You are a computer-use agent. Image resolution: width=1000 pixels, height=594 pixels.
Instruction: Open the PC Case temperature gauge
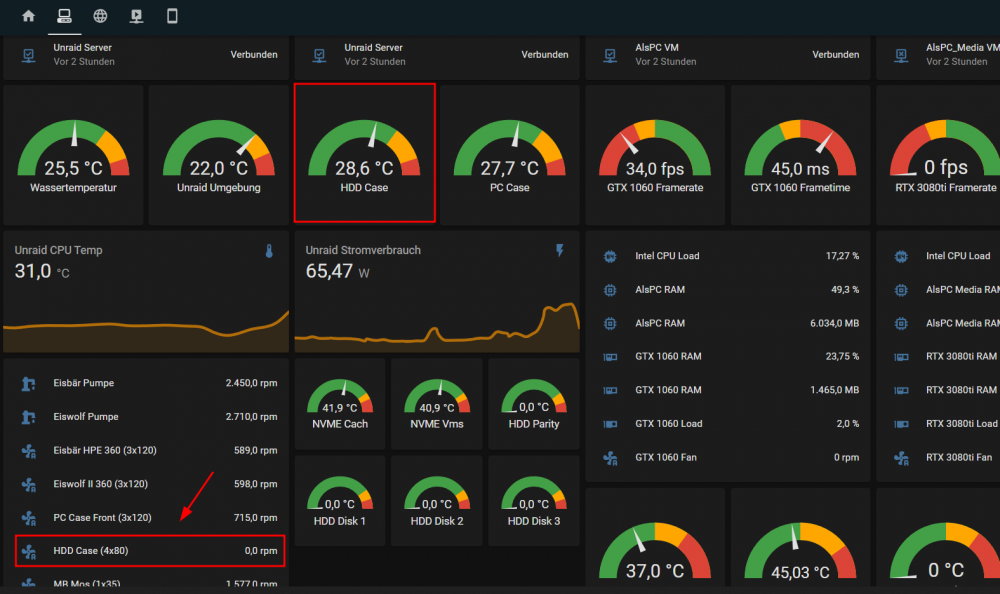[510, 155]
